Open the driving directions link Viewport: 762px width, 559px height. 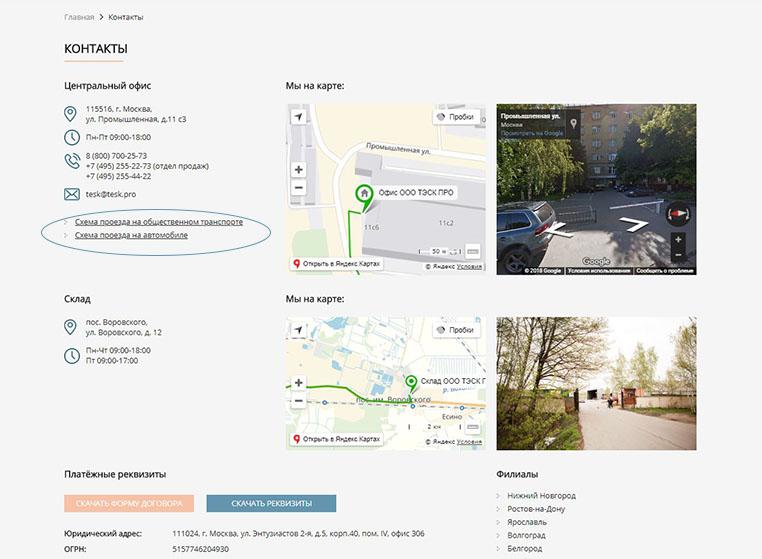click(x=131, y=235)
